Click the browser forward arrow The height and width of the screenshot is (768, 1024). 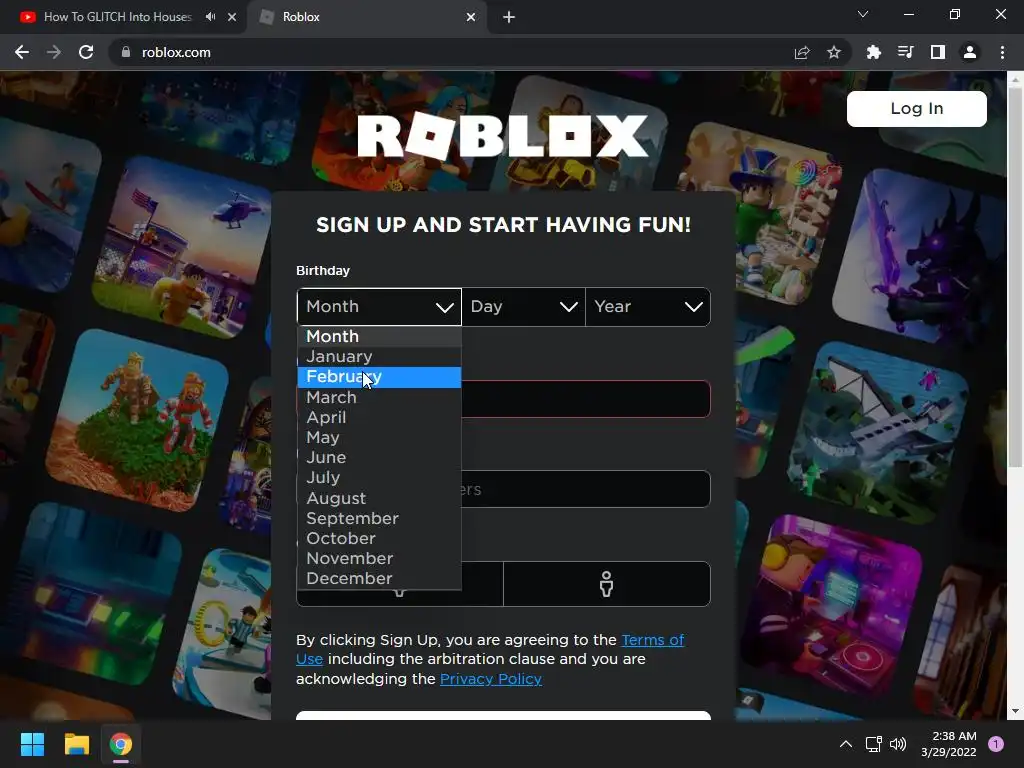[x=54, y=52]
